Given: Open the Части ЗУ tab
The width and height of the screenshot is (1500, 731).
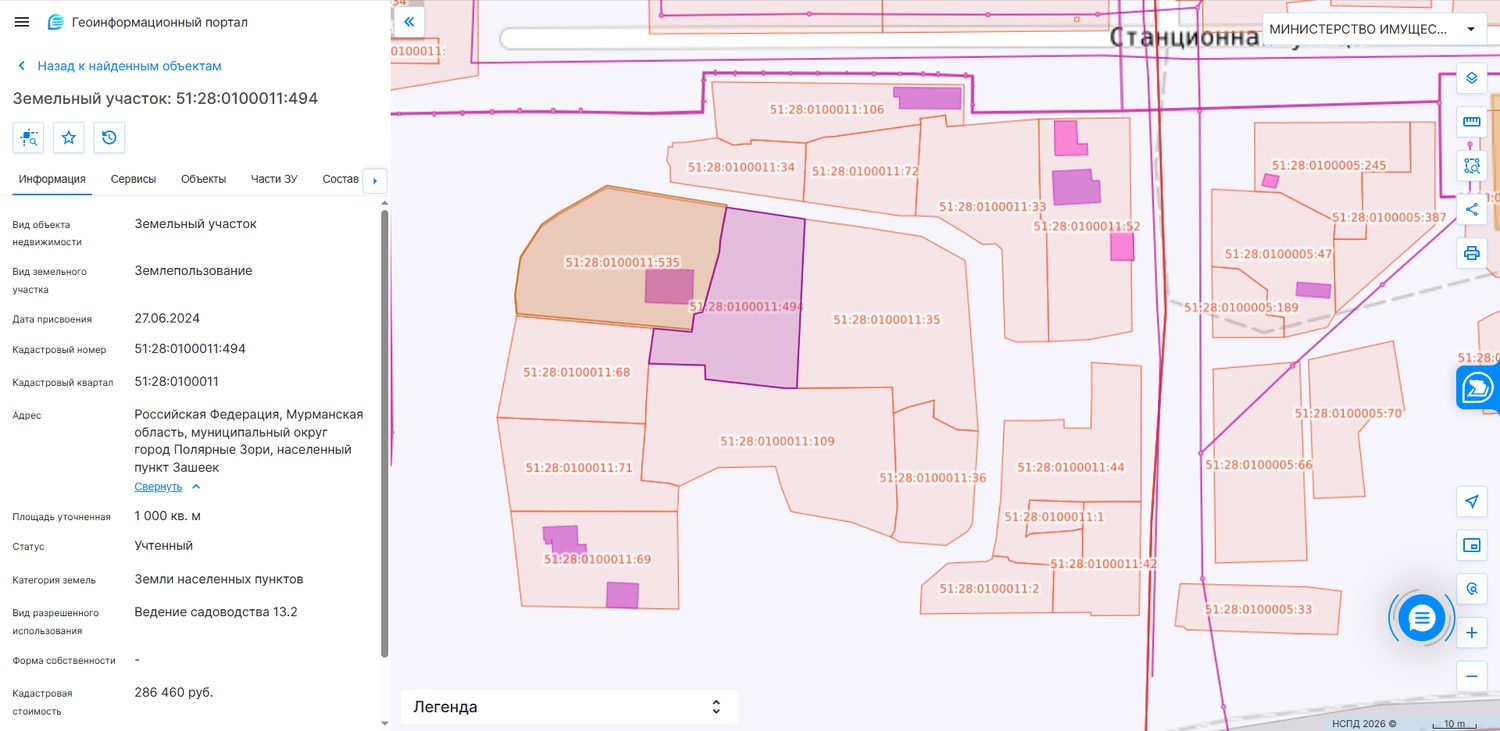Looking at the screenshot, I should (274, 179).
